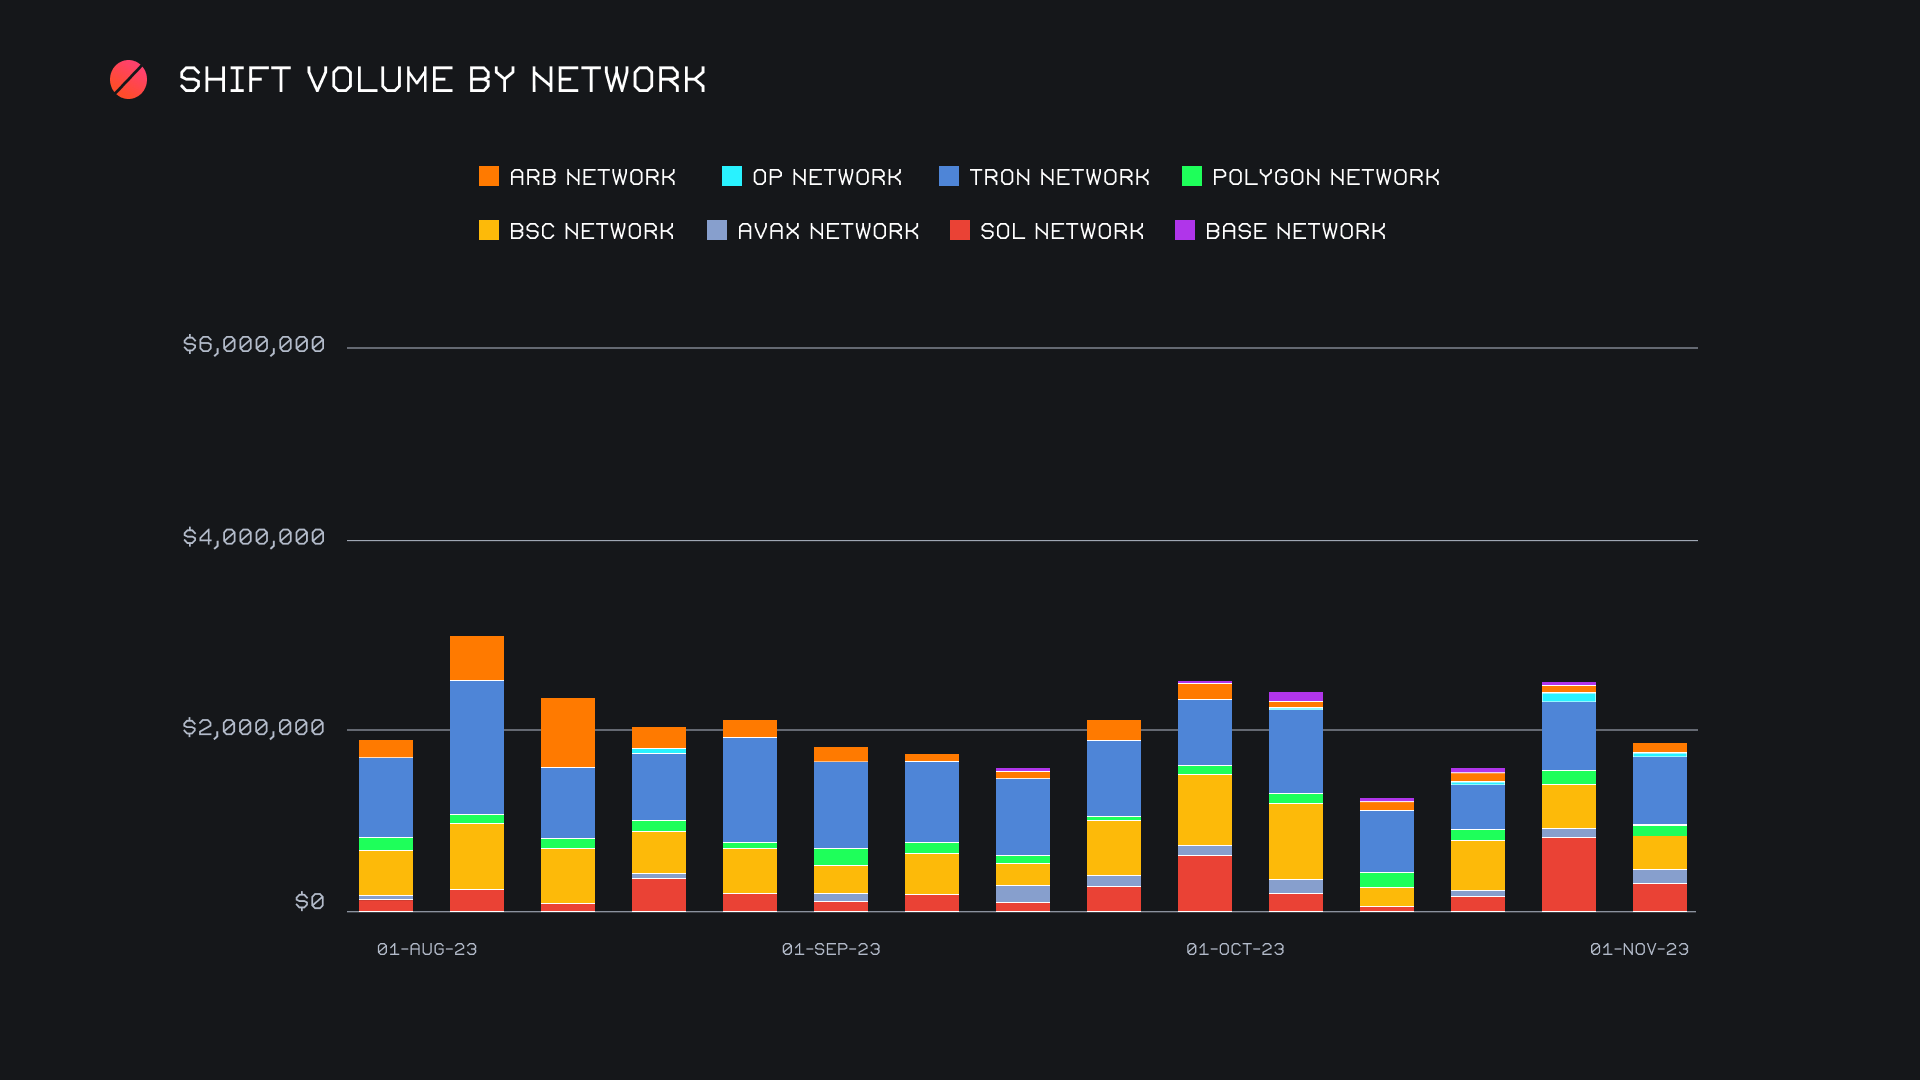This screenshot has height=1080, width=1920.
Task: Click the red SideShift logo icon
Action: (128, 80)
